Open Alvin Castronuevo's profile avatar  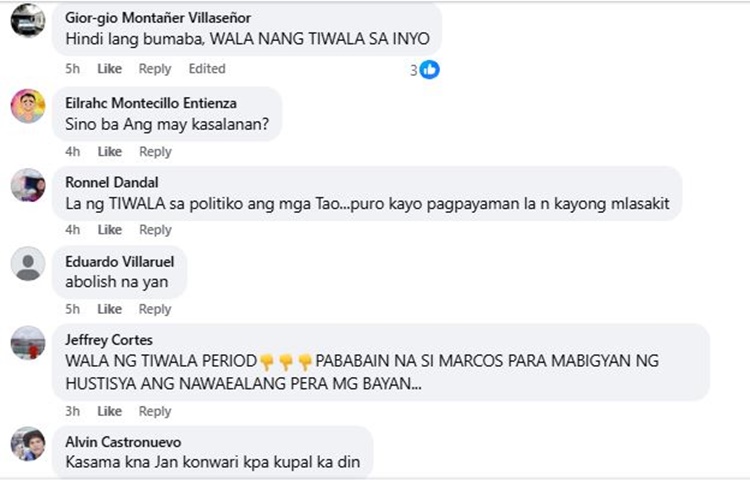(x=28, y=444)
